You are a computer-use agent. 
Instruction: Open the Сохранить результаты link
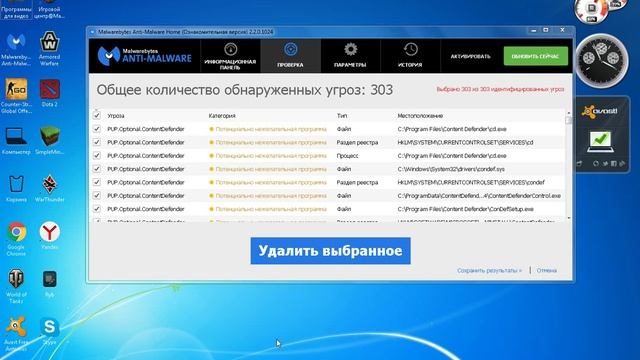489,270
